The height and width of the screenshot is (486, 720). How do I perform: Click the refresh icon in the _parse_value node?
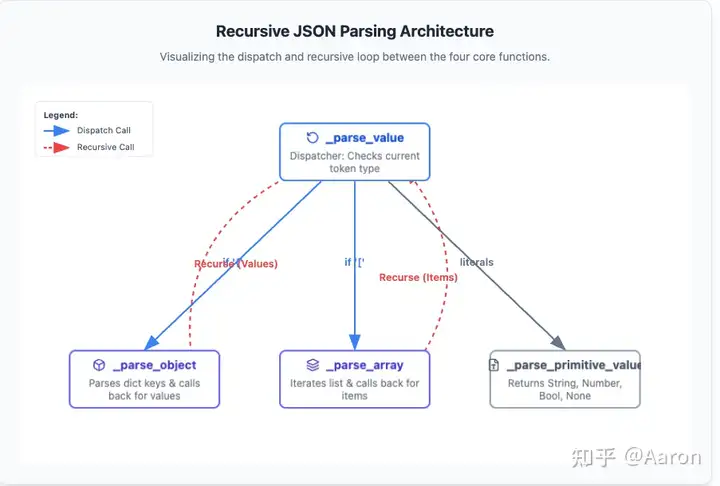[x=312, y=138]
